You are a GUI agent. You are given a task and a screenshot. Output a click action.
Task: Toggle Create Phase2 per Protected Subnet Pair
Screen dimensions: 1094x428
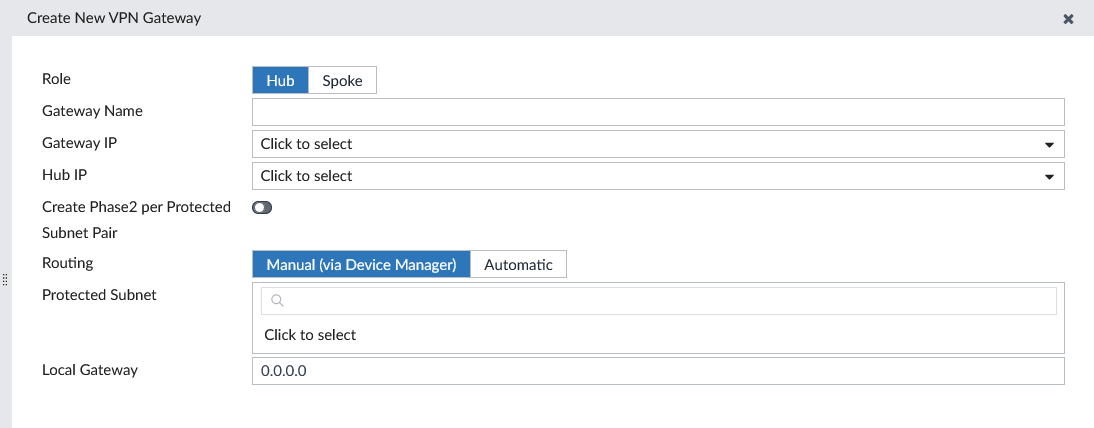pos(262,208)
